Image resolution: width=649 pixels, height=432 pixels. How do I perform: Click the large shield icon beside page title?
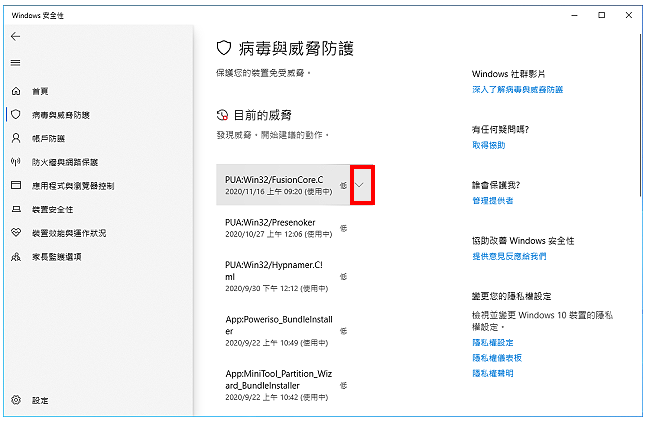click(x=224, y=48)
